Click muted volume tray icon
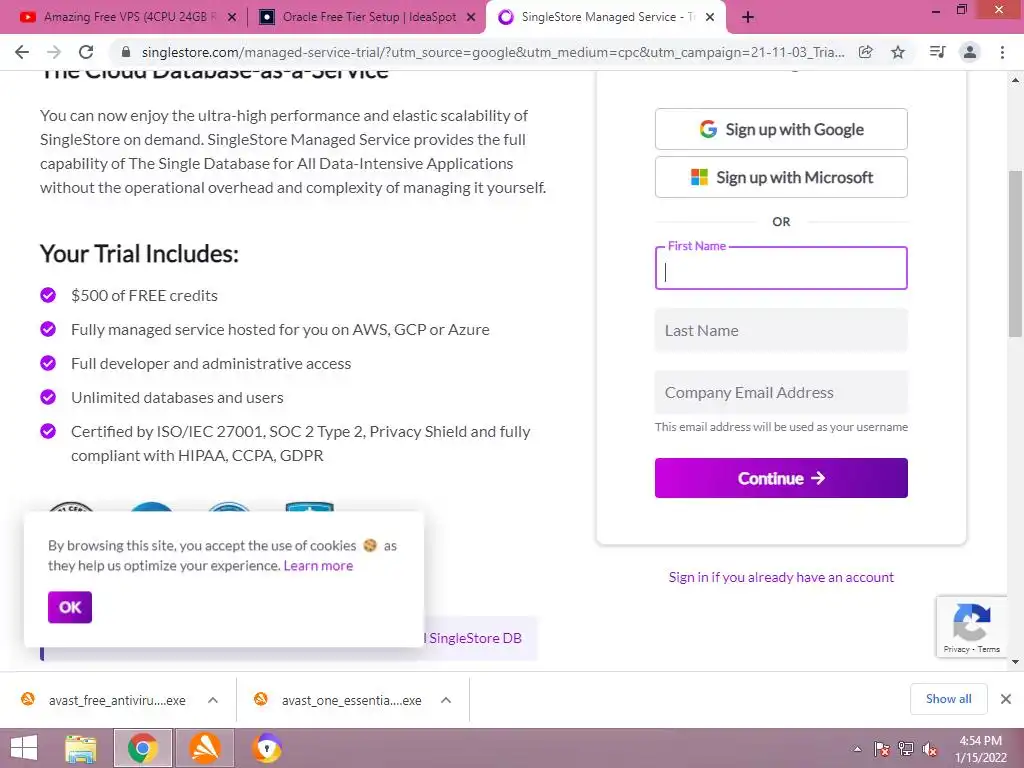The width and height of the screenshot is (1024, 768). 930,749
